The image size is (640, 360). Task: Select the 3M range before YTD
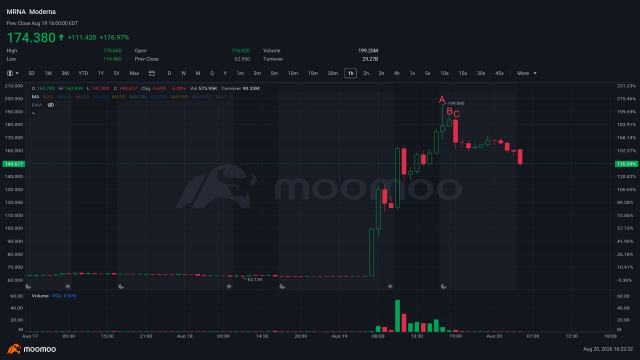click(x=65, y=73)
